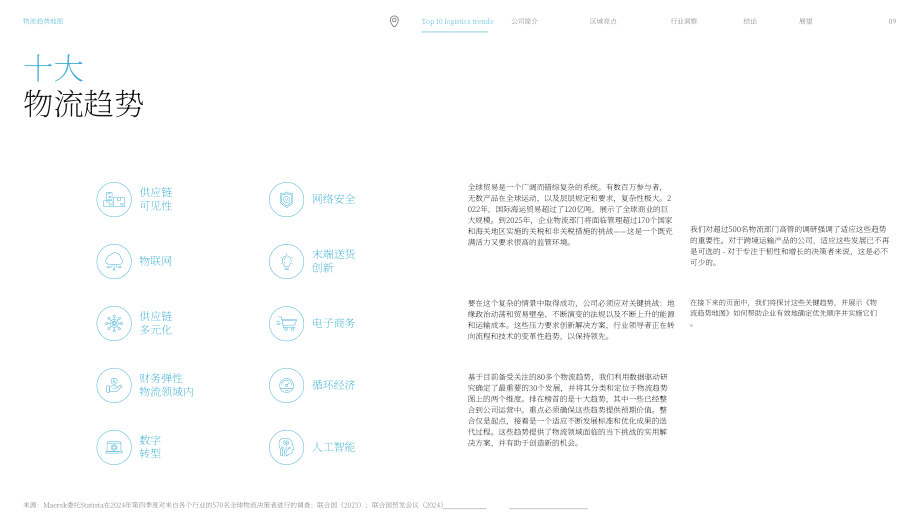This screenshot has width=920, height=518.
Task: Click the 人工智能 label
Action: coord(333,447)
